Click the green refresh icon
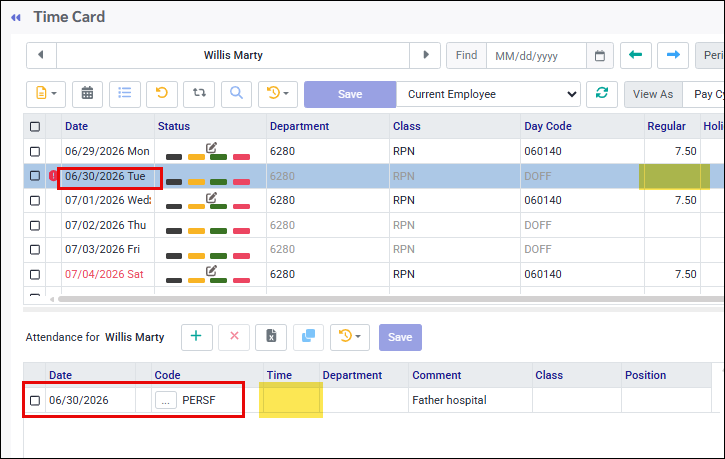 [x=602, y=94]
